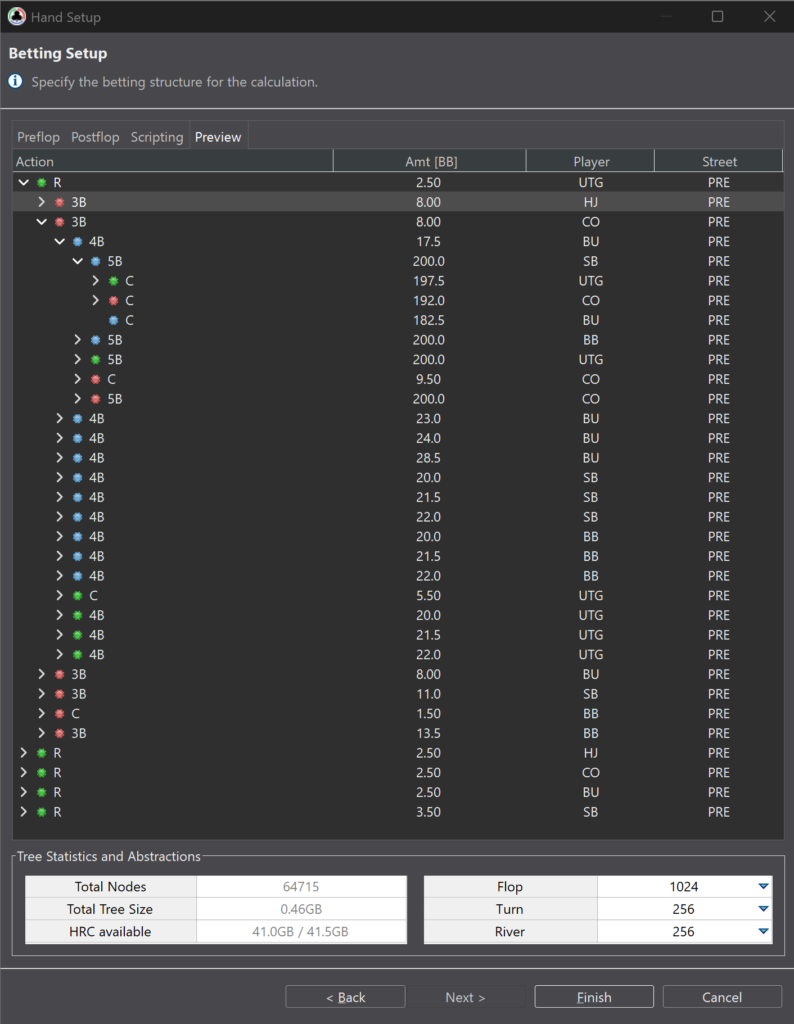
Task: Select the Preview tab
Action: point(218,137)
